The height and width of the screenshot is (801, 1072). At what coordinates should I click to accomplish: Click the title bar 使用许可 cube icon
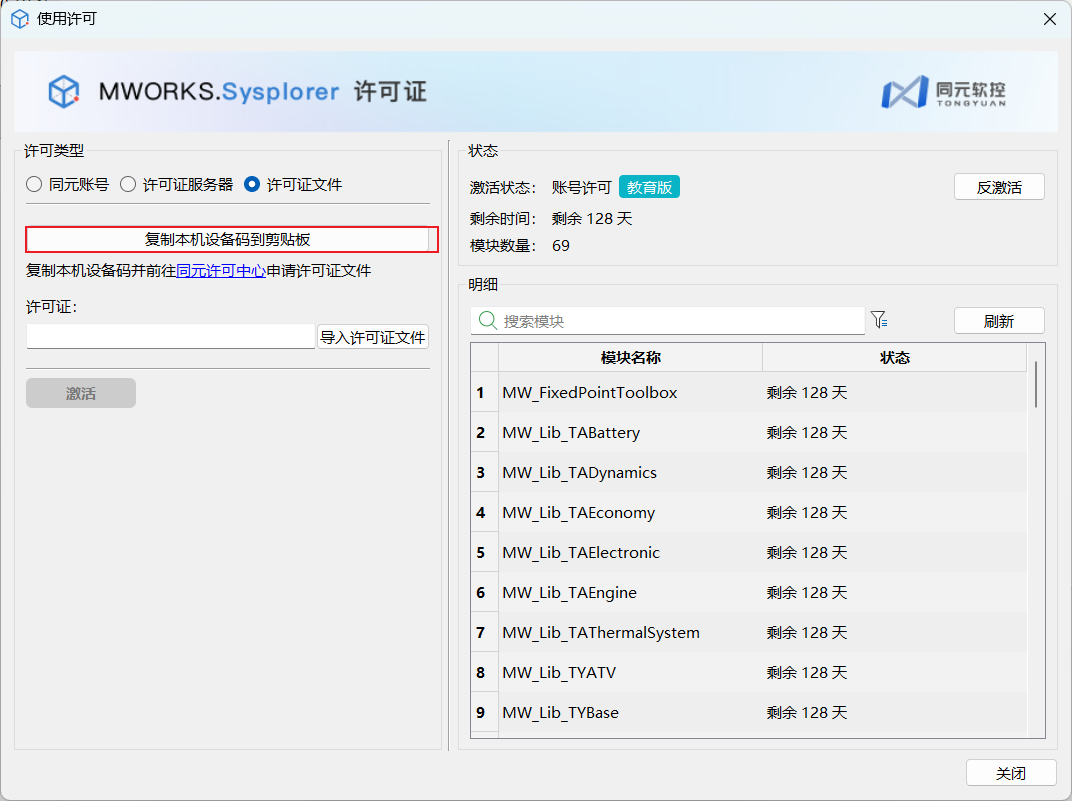(20, 18)
